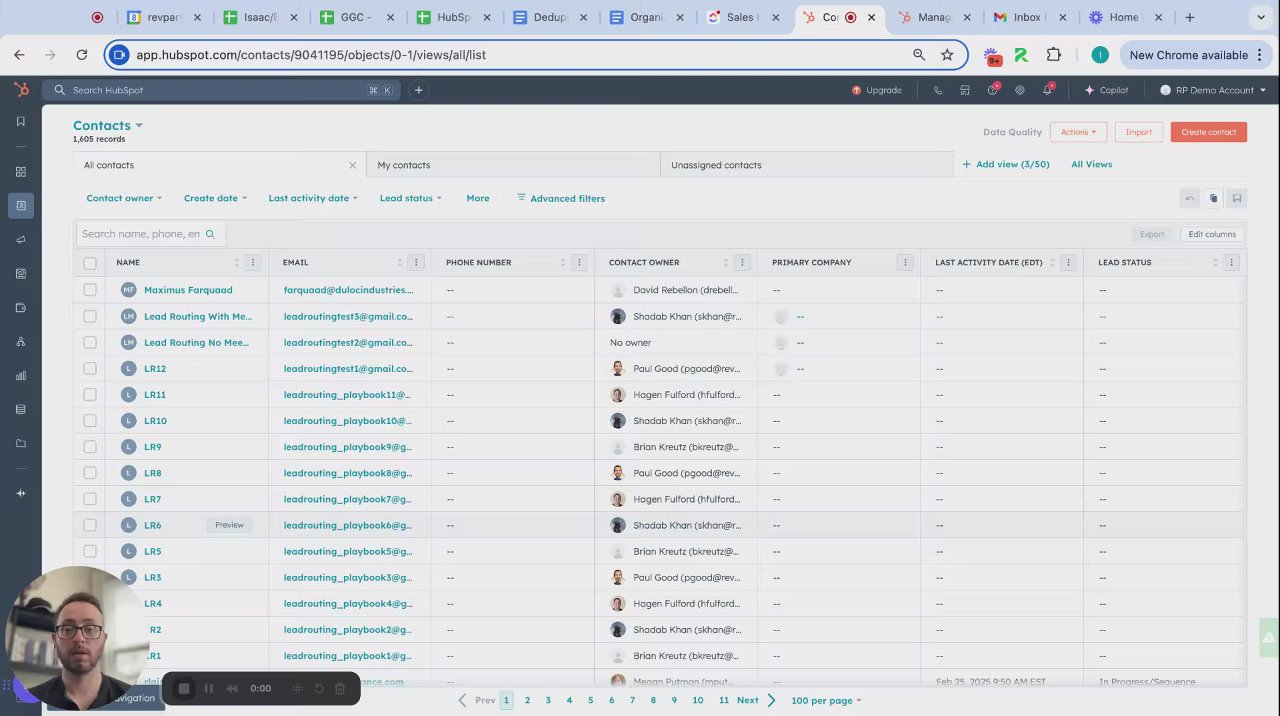Open the Help icon with red badge

[992, 90]
